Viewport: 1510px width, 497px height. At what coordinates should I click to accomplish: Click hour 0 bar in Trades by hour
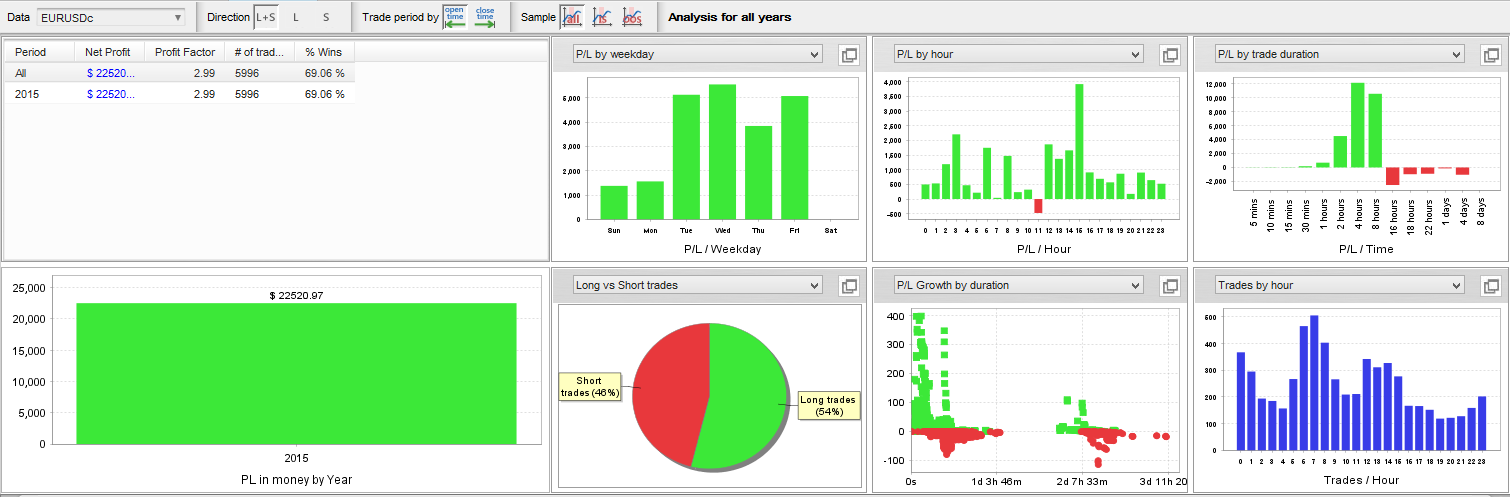[x=1241, y=401]
